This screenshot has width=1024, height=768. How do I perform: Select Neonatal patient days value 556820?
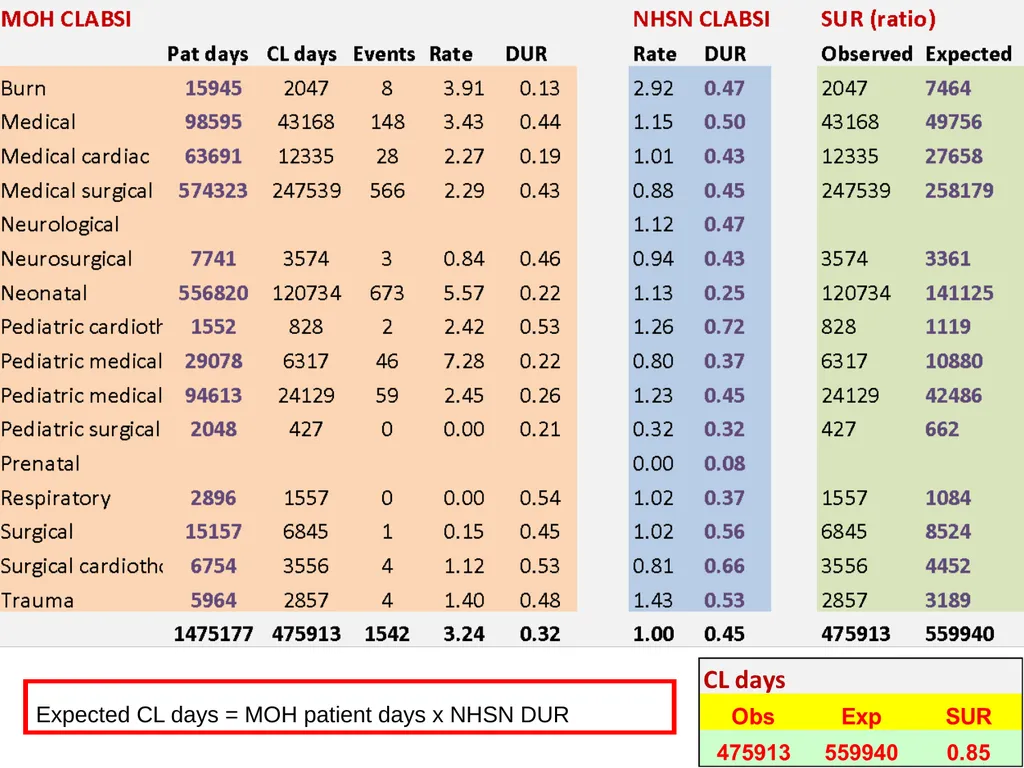[x=213, y=293]
